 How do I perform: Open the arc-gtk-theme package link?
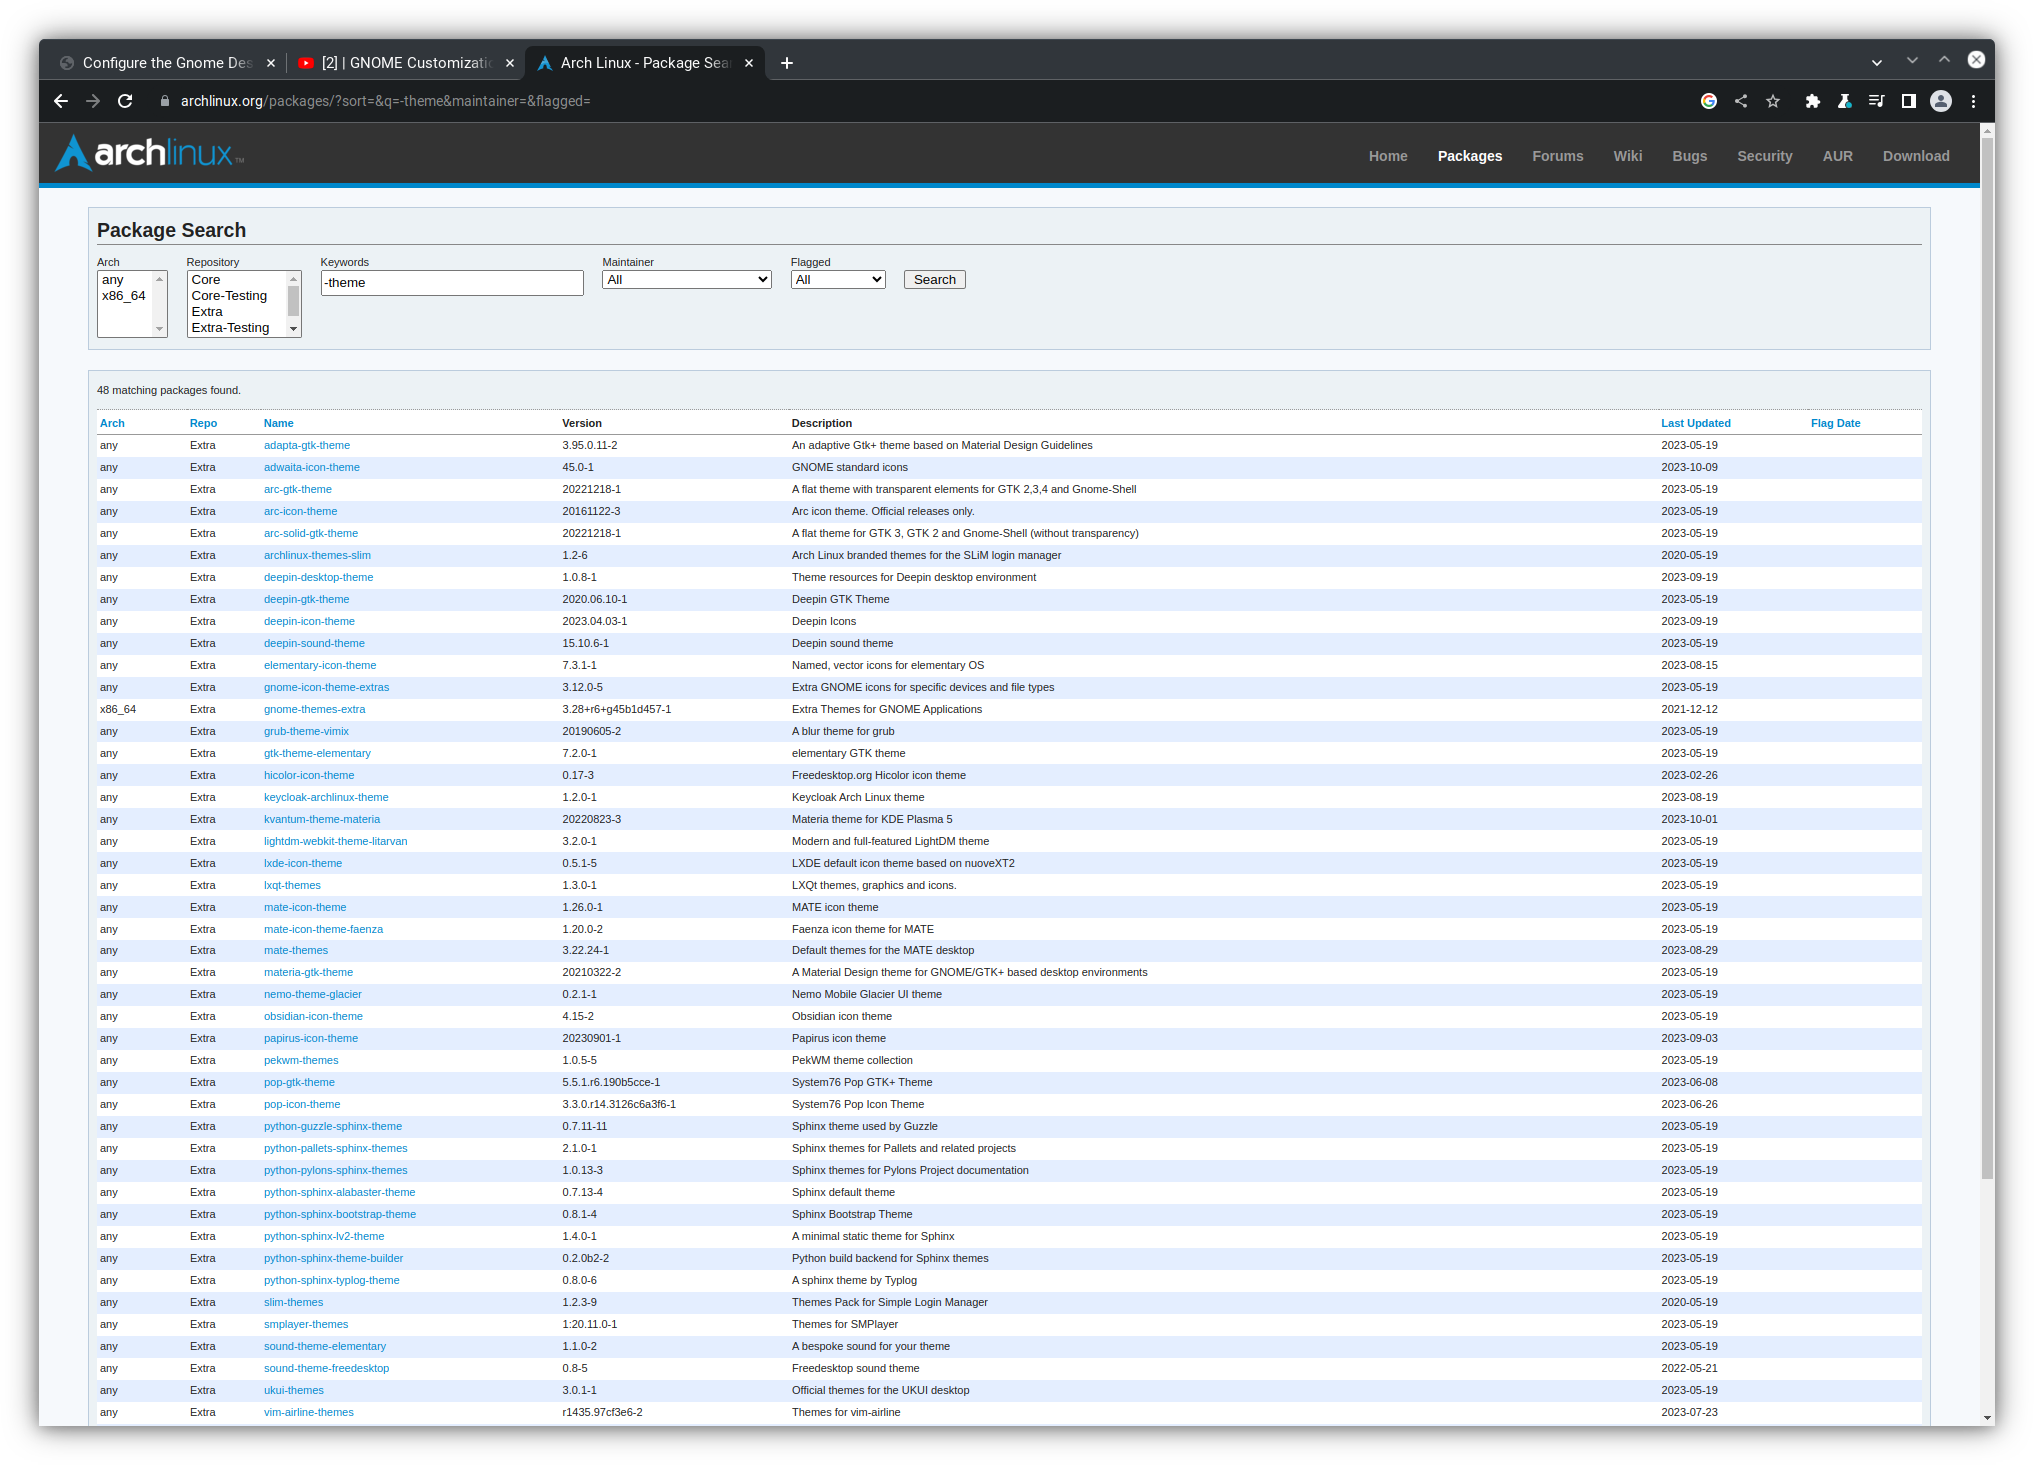[x=298, y=489]
